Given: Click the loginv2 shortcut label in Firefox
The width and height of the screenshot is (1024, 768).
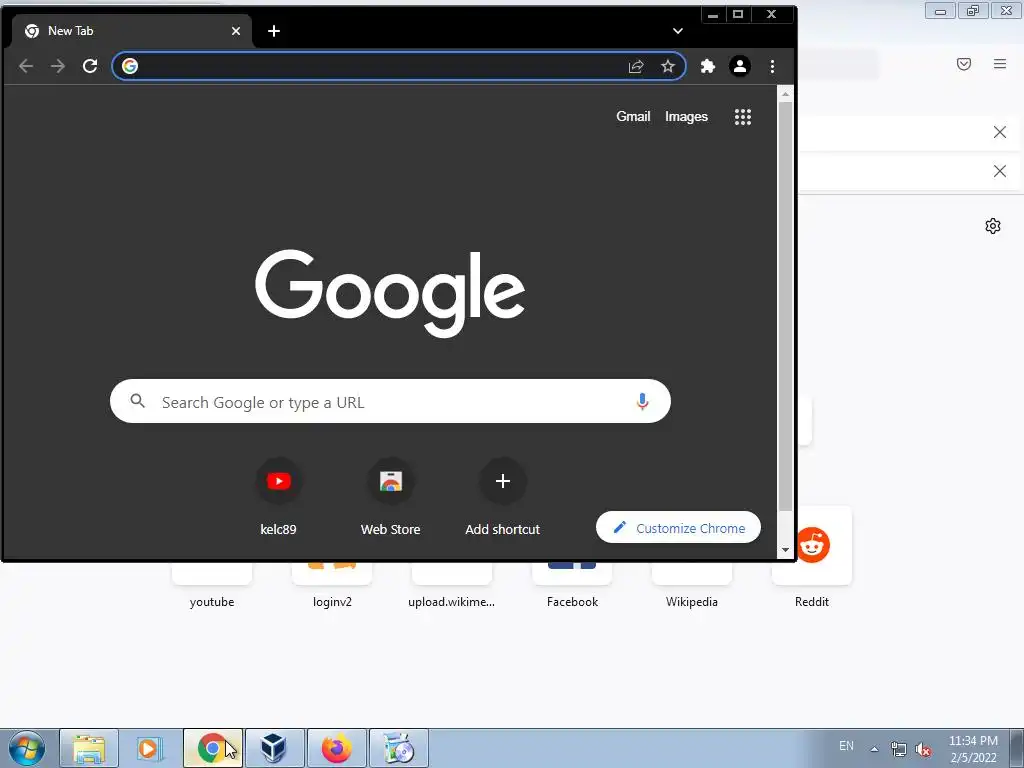Looking at the screenshot, I should [332, 601].
